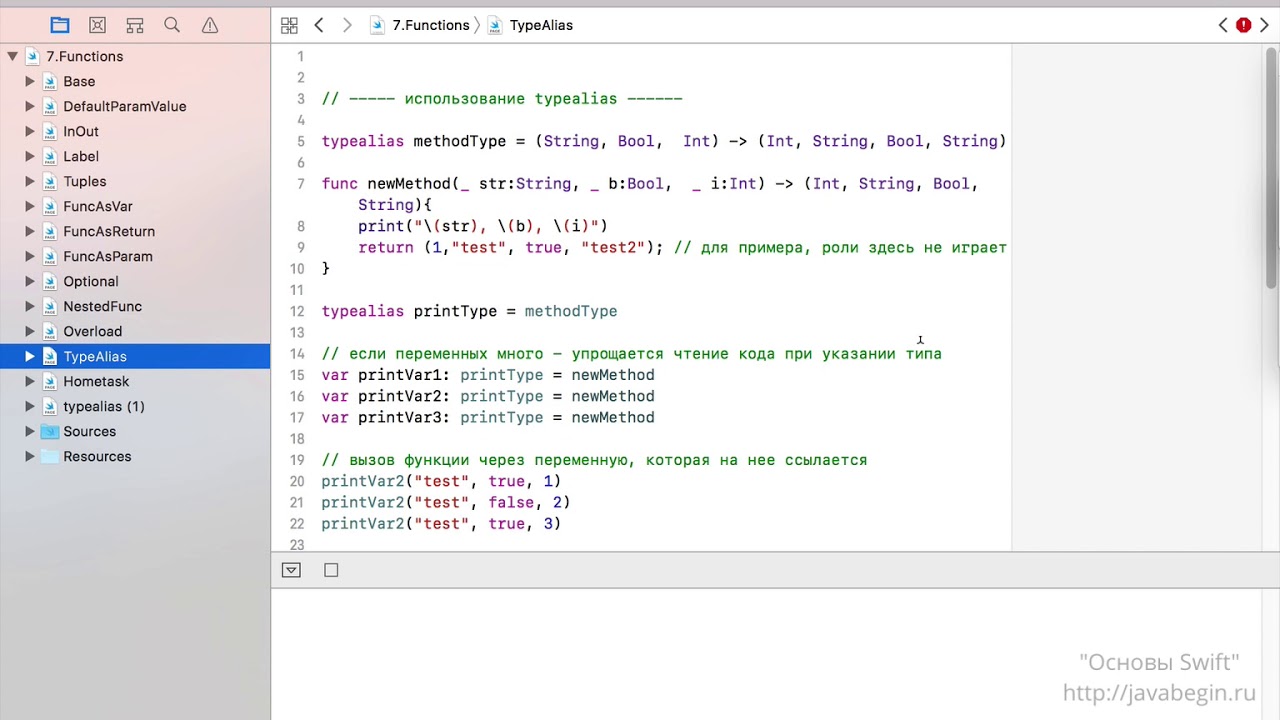Open the Issue navigator warning icon
This screenshot has width=1280, height=720.
tap(210, 25)
